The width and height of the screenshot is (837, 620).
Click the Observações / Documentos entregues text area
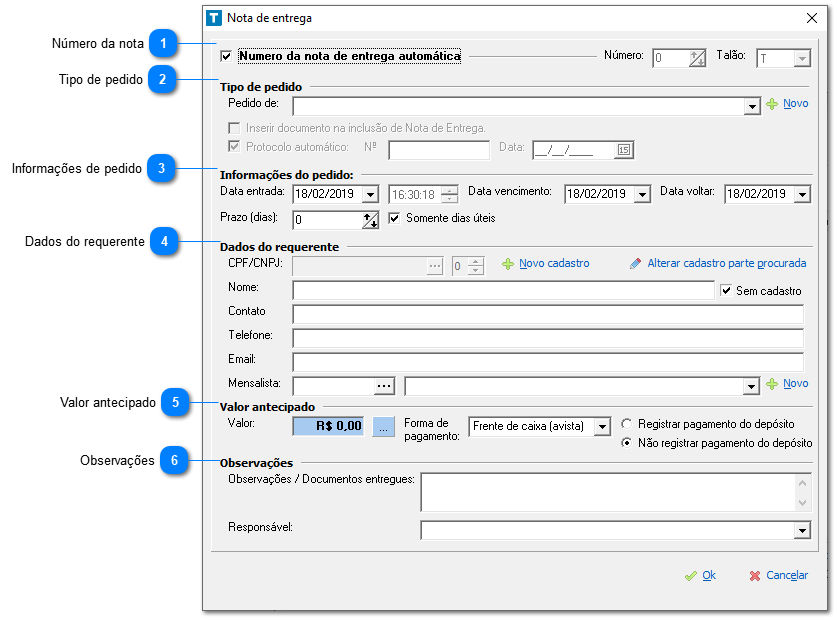coord(608,492)
